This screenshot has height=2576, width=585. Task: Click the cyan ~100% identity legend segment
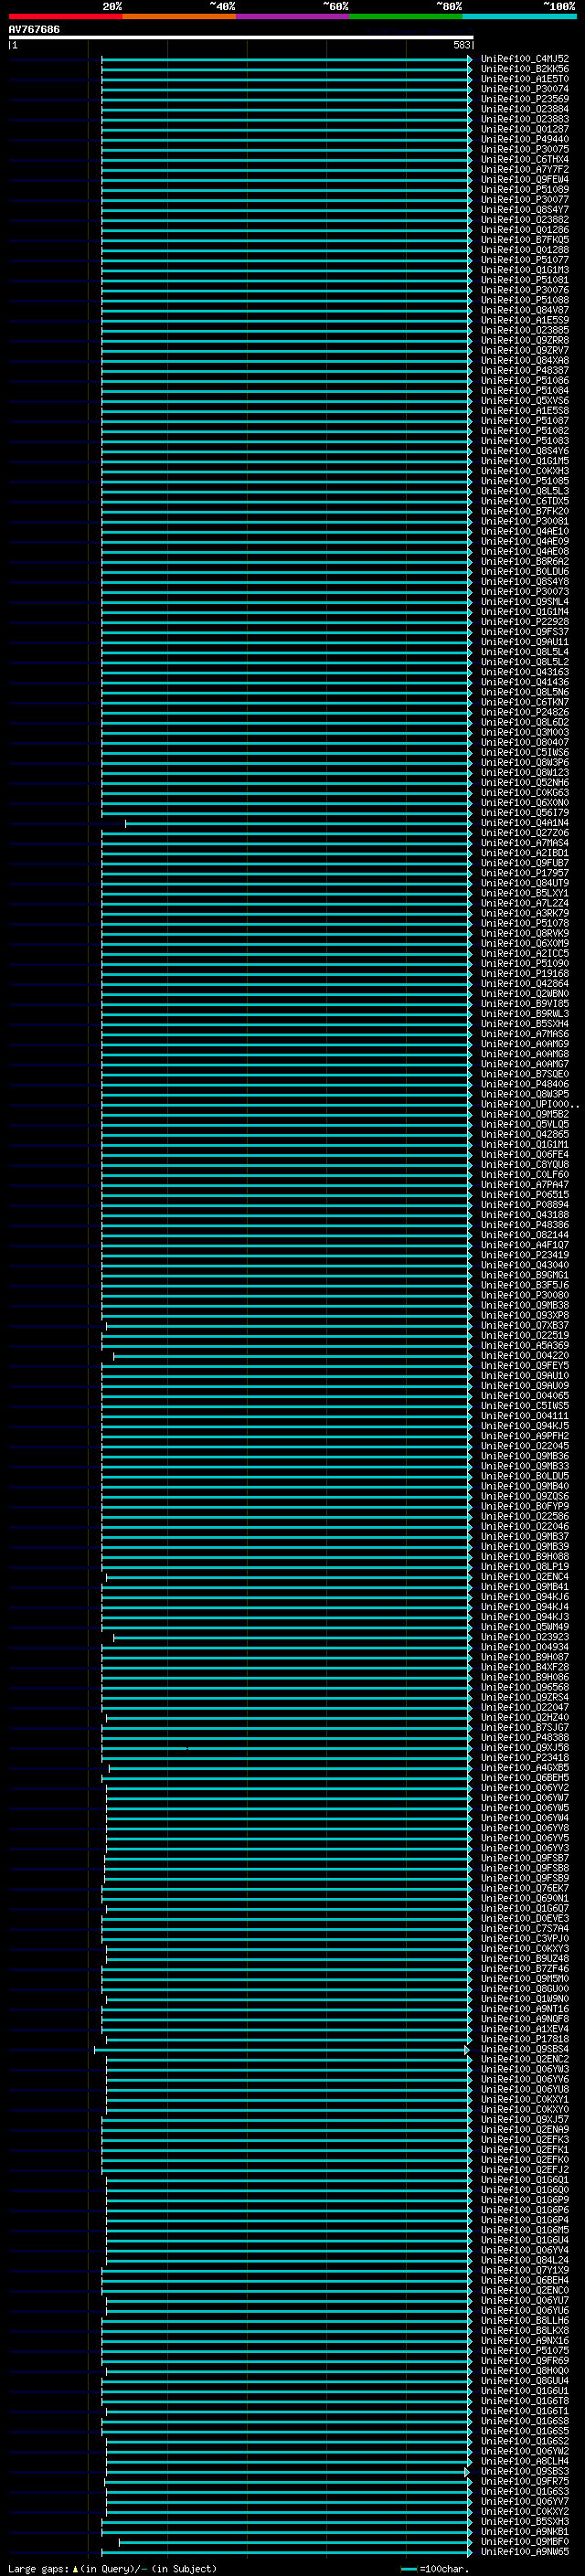[520, 16]
